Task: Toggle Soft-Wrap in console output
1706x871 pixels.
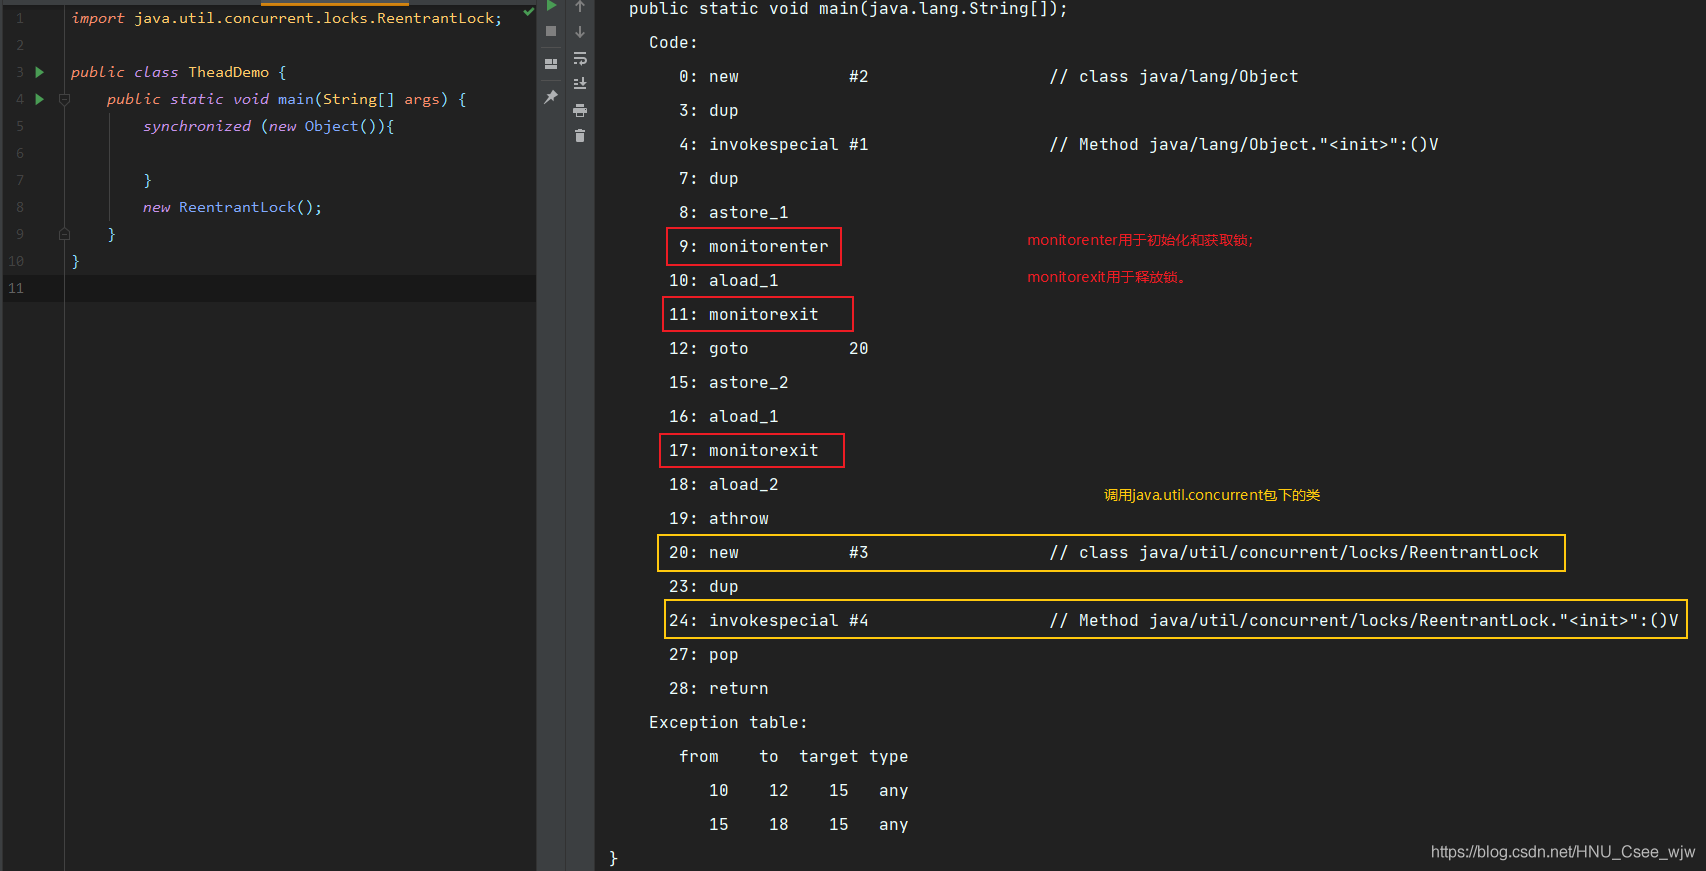Action: coord(580,59)
